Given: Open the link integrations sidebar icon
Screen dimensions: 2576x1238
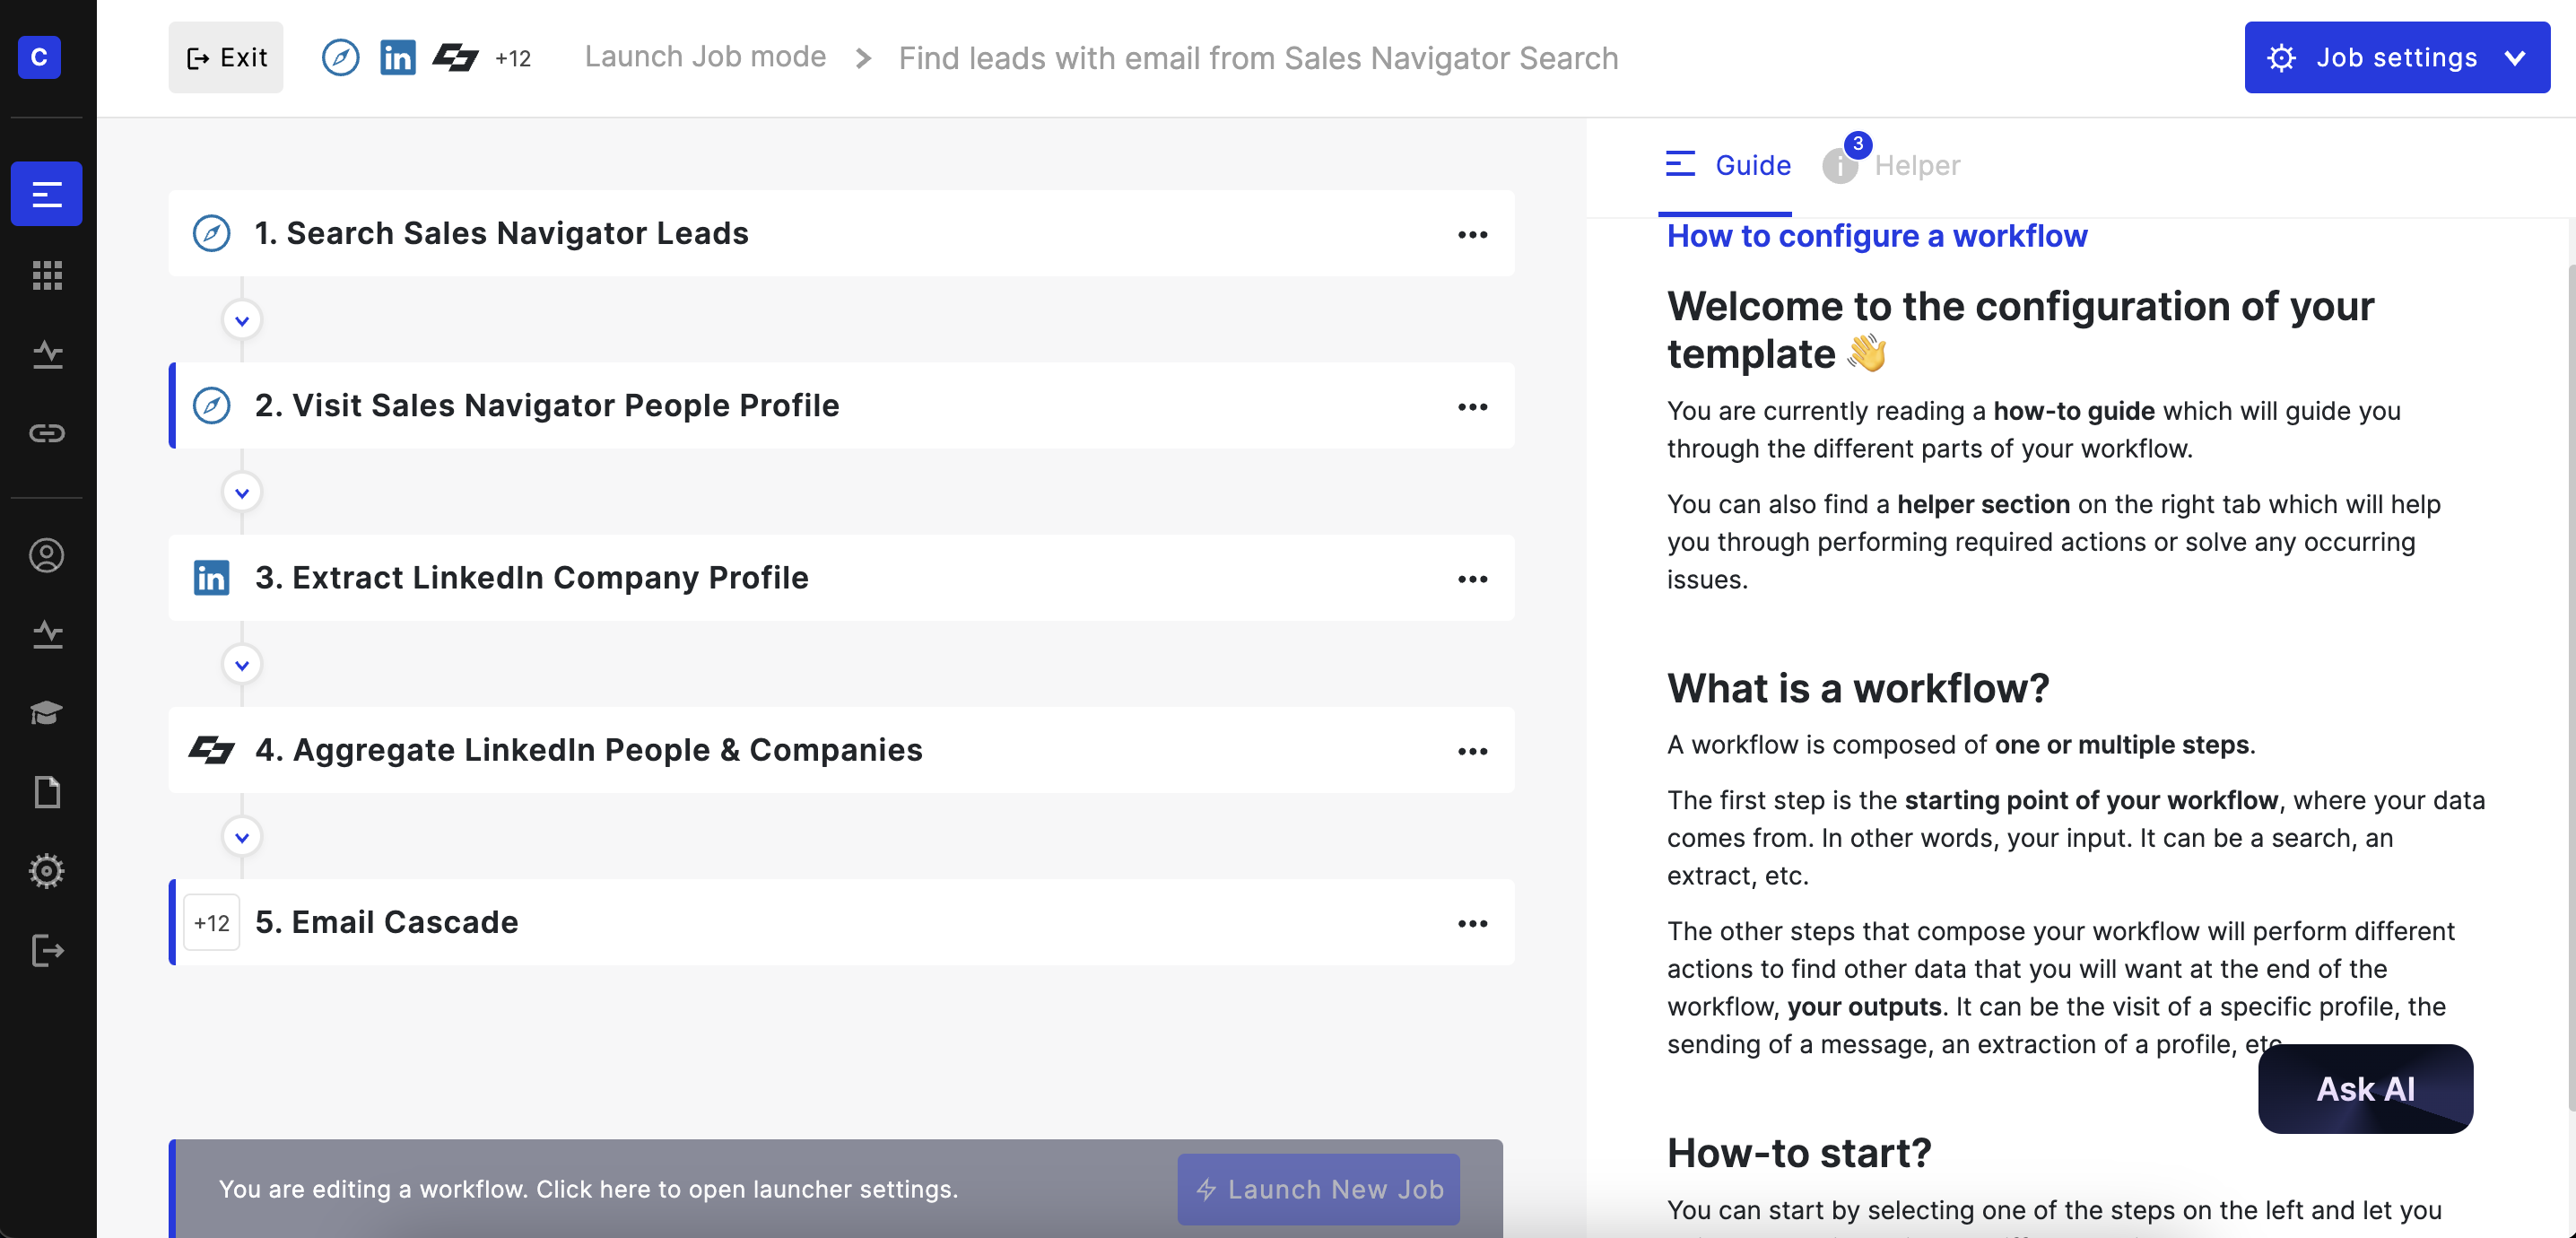Looking at the screenshot, I should (x=47, y=433).
